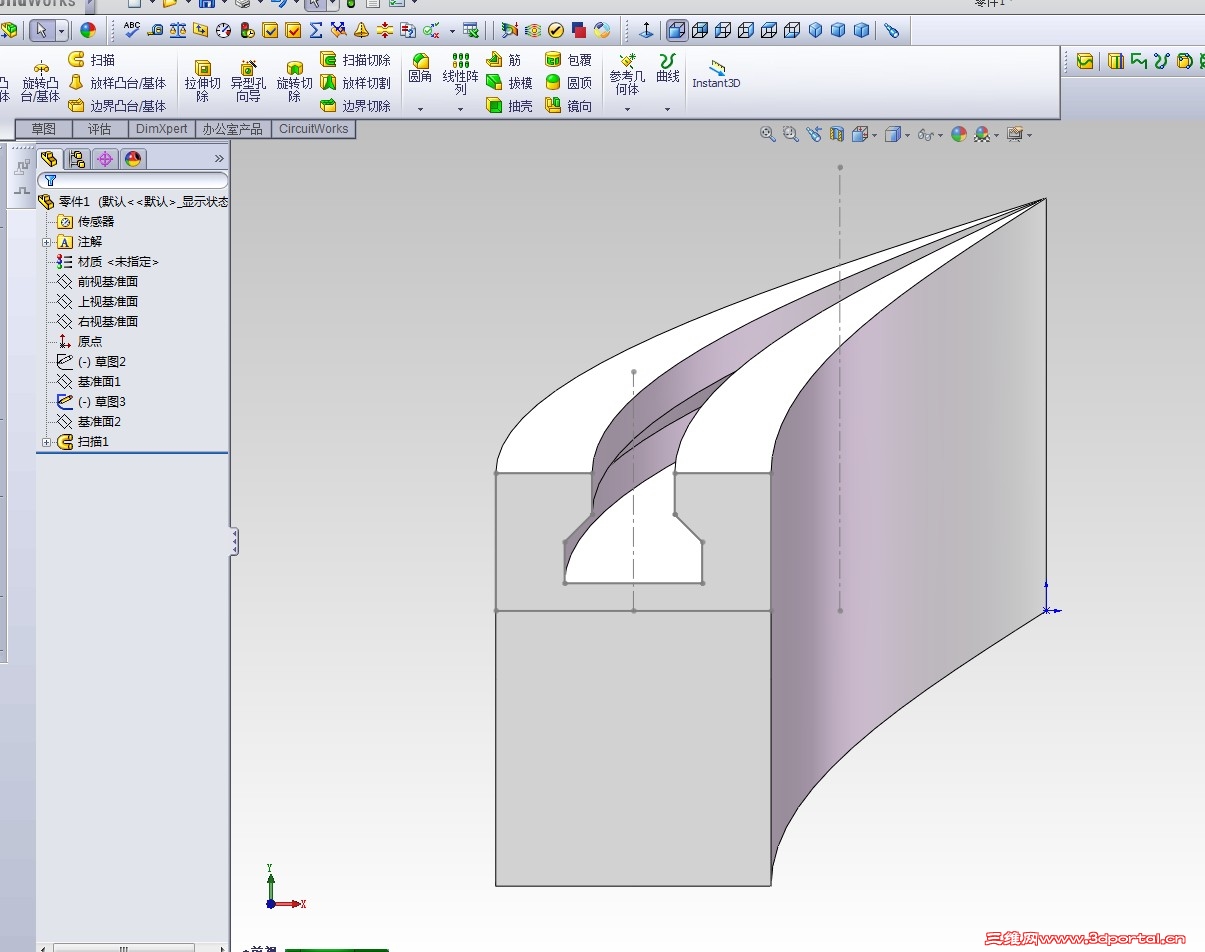This screenshot has height=952, width=1205.
Task: Open the 异型孔向导 hole wizard
Action: pyautogui.click(x=248, y=83)
